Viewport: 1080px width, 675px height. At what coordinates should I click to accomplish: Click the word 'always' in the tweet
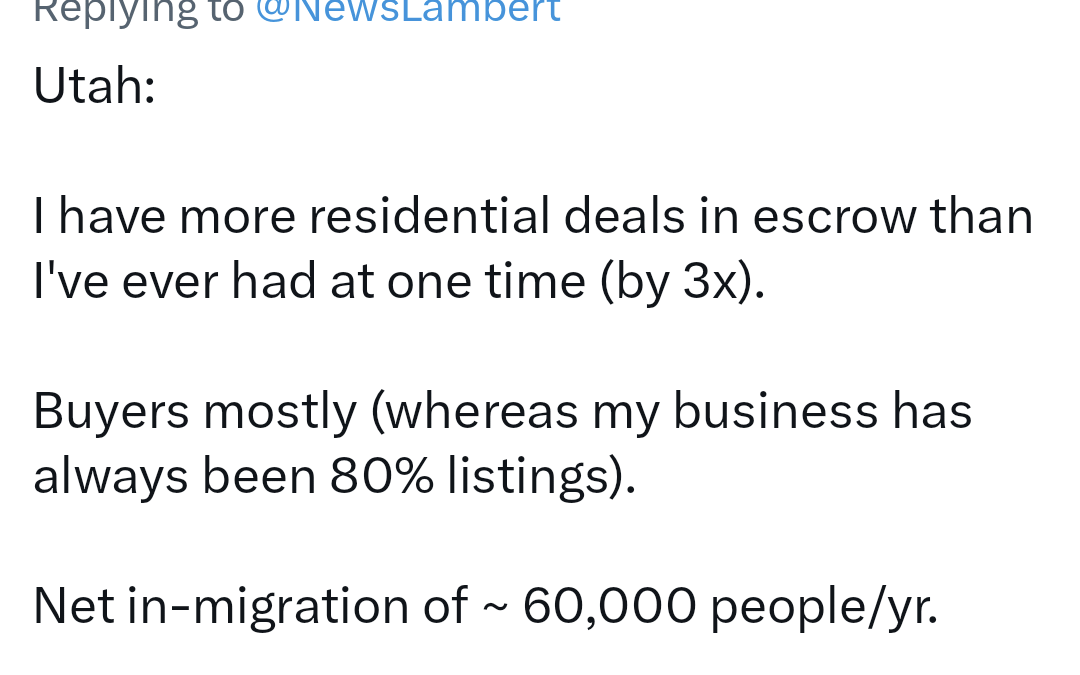(110, 477)
